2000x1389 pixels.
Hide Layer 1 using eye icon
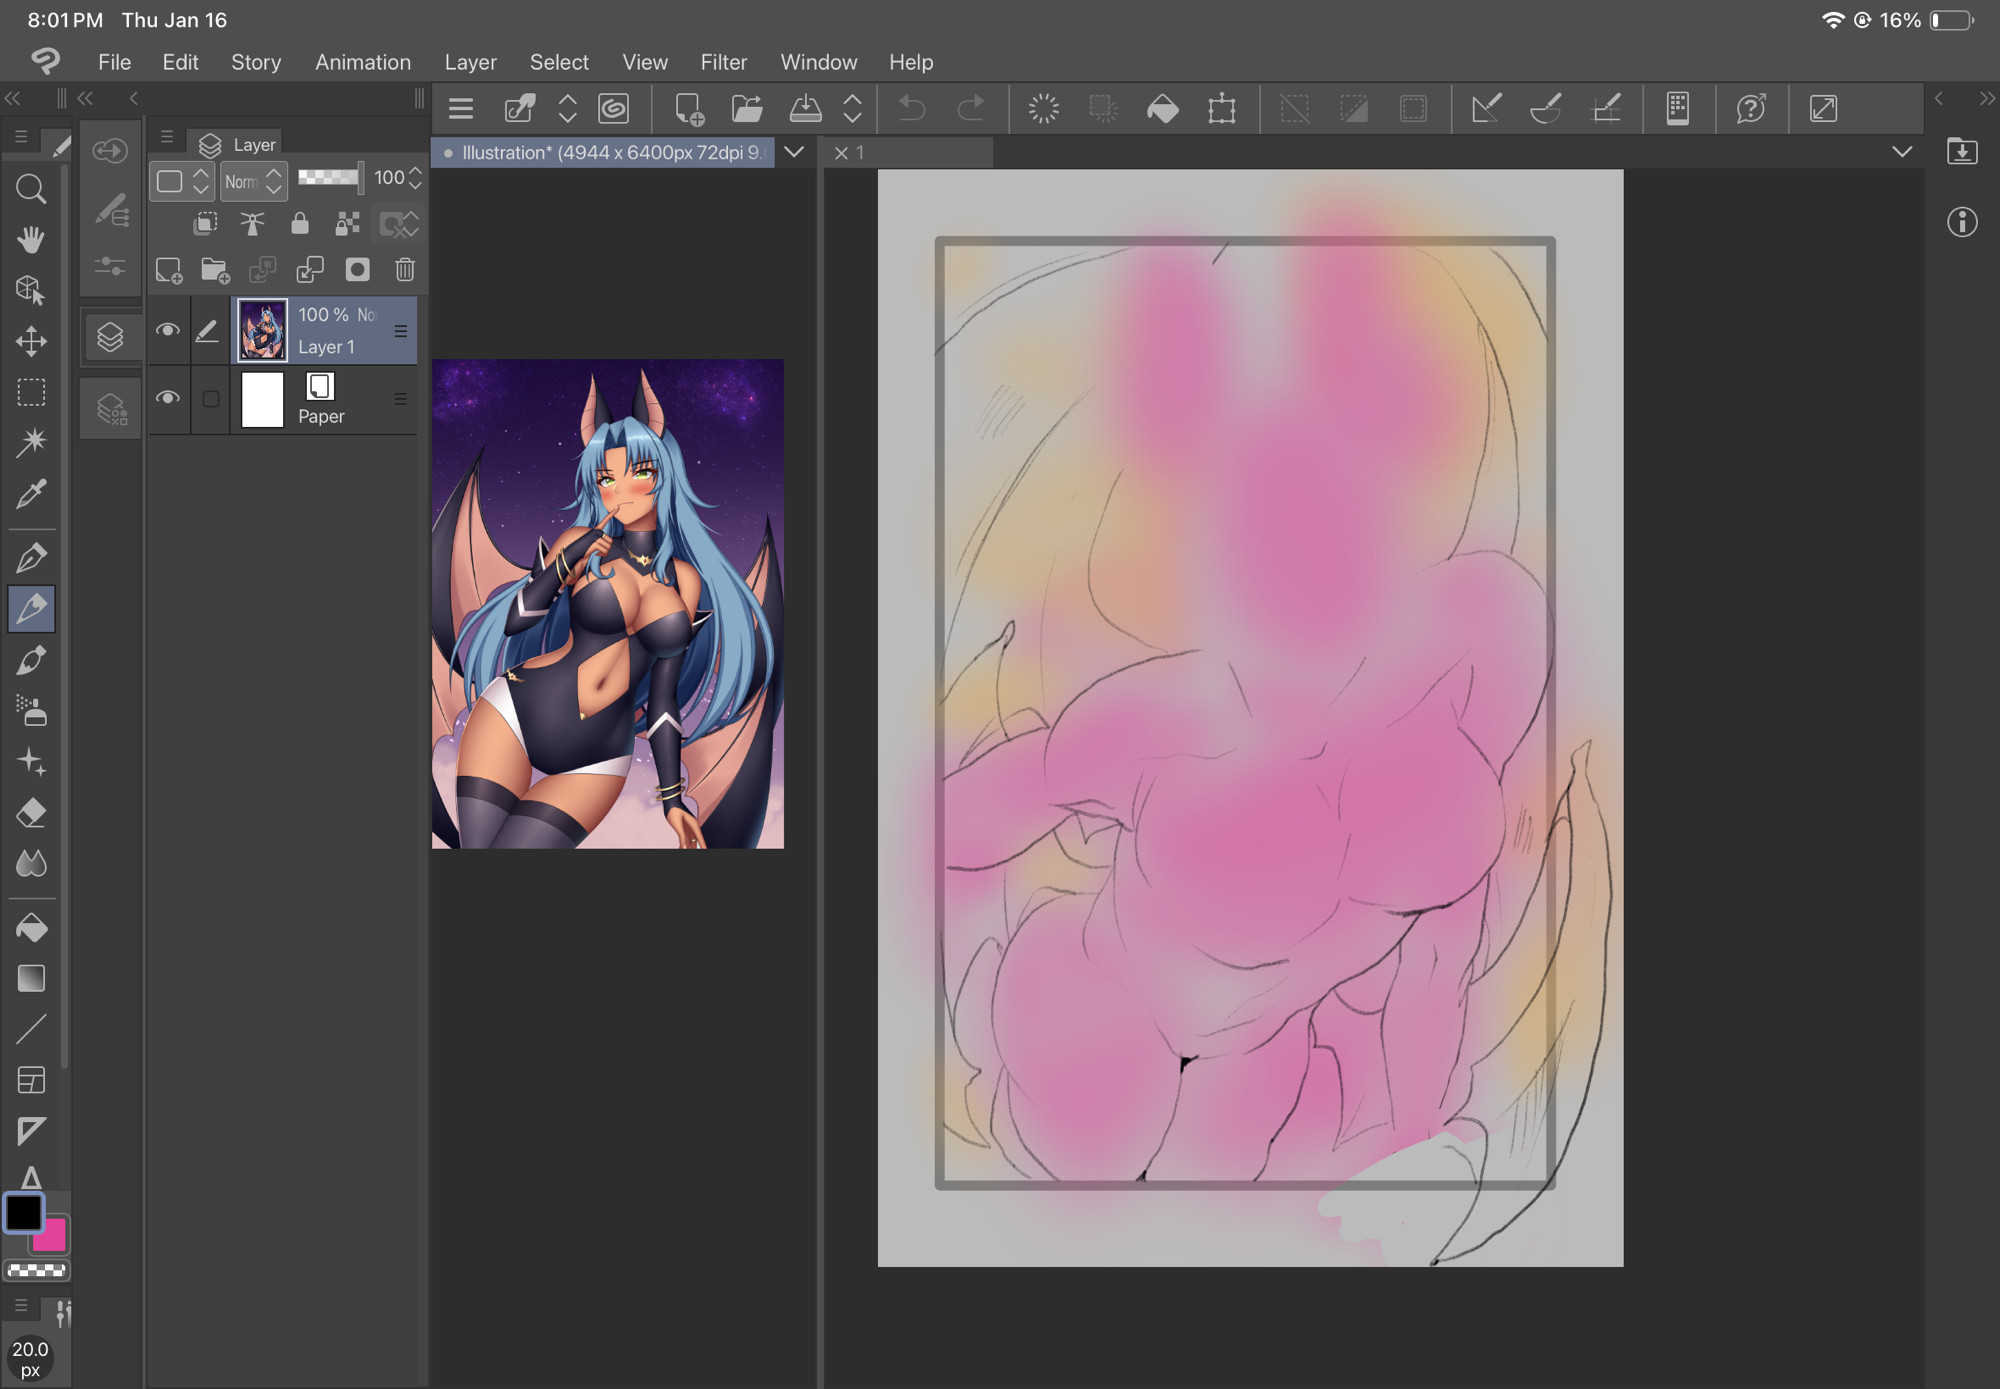coord(168,330)
